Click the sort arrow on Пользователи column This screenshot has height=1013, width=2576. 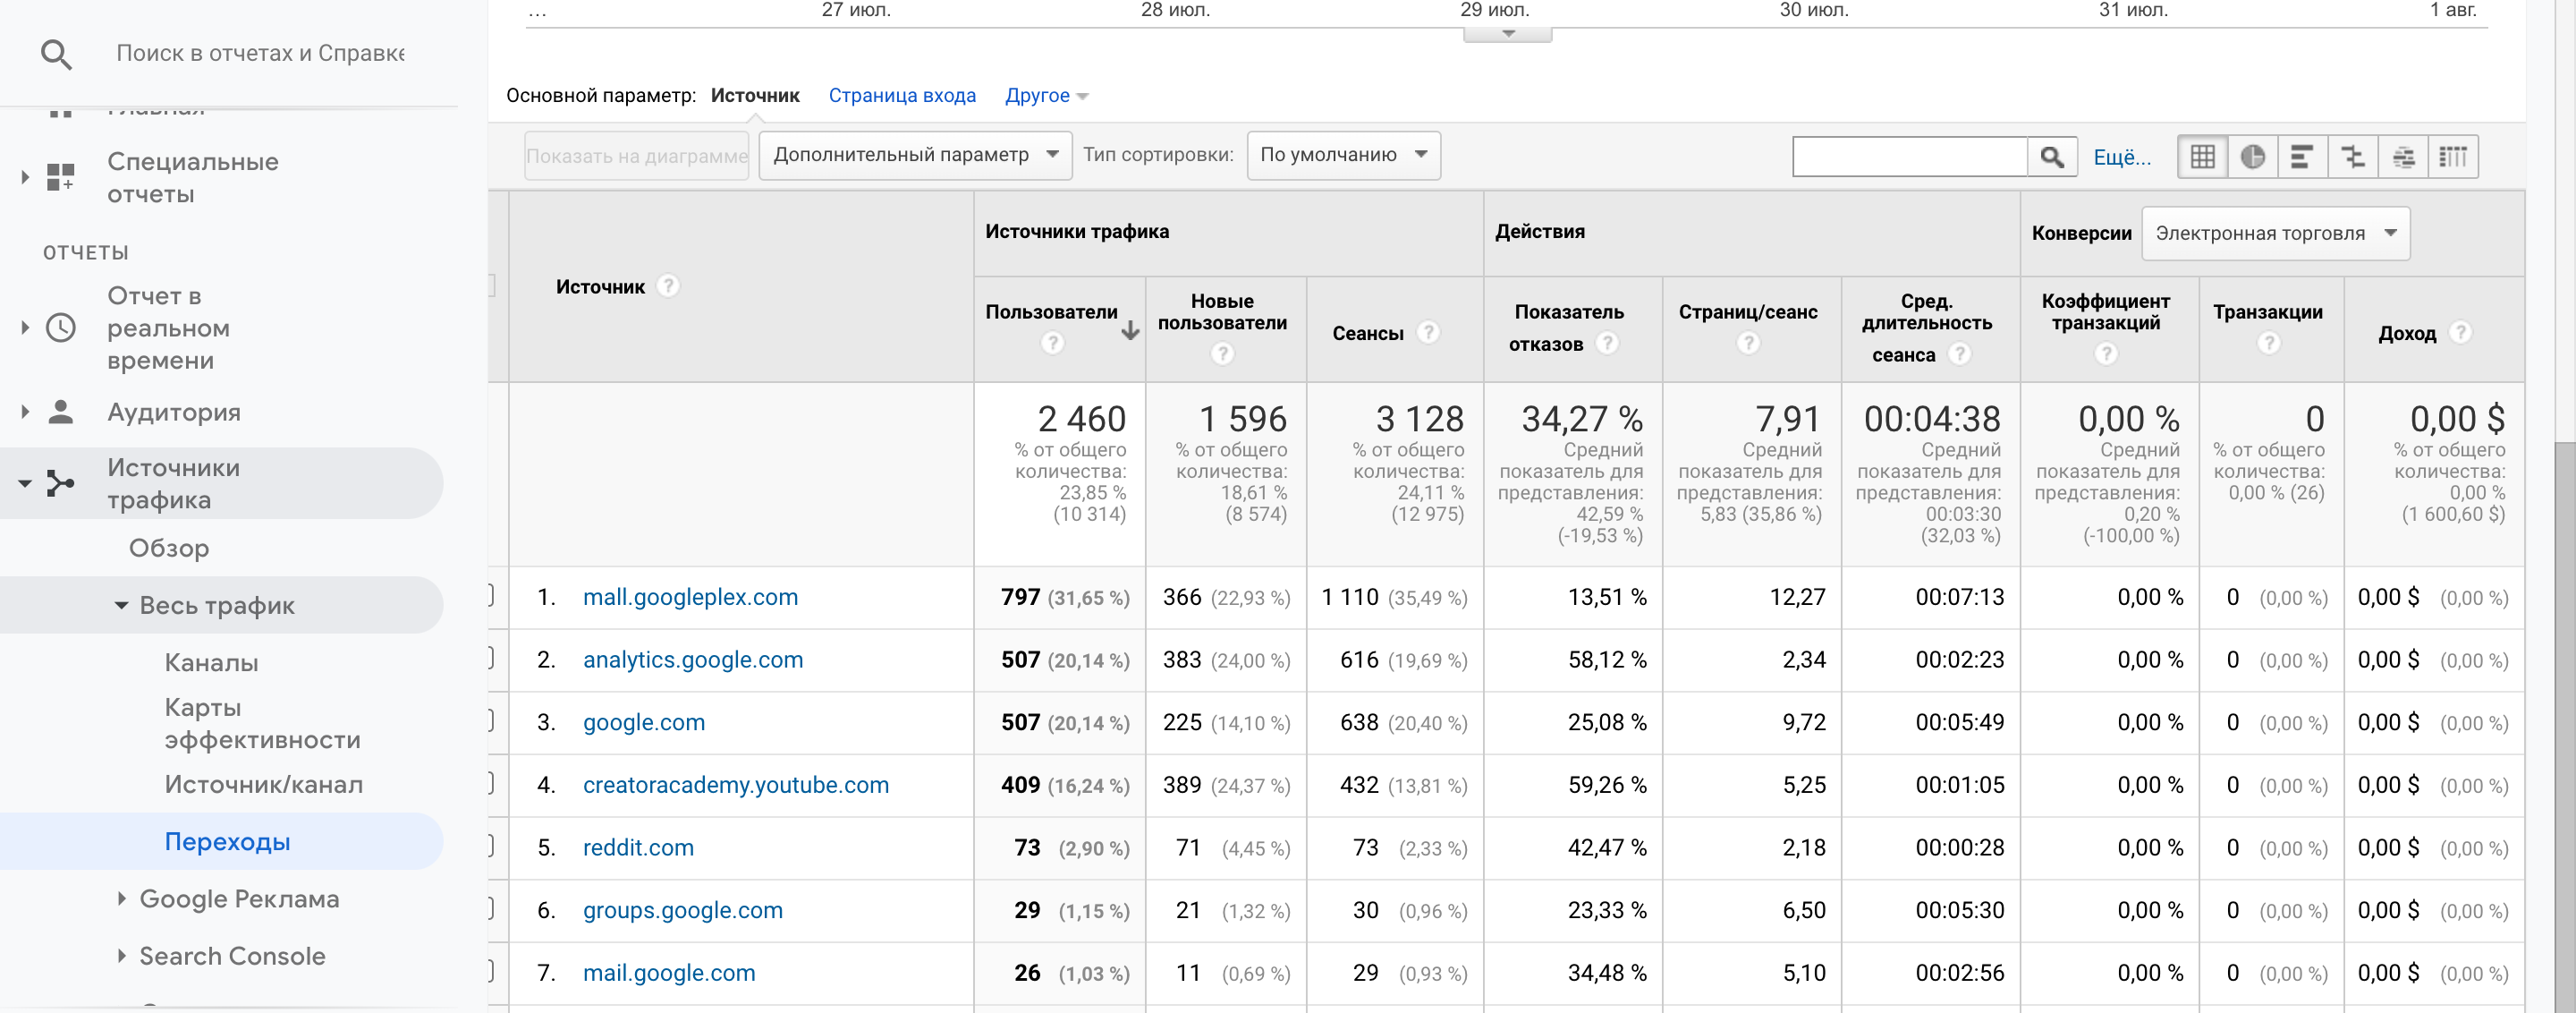(1130, 331)
